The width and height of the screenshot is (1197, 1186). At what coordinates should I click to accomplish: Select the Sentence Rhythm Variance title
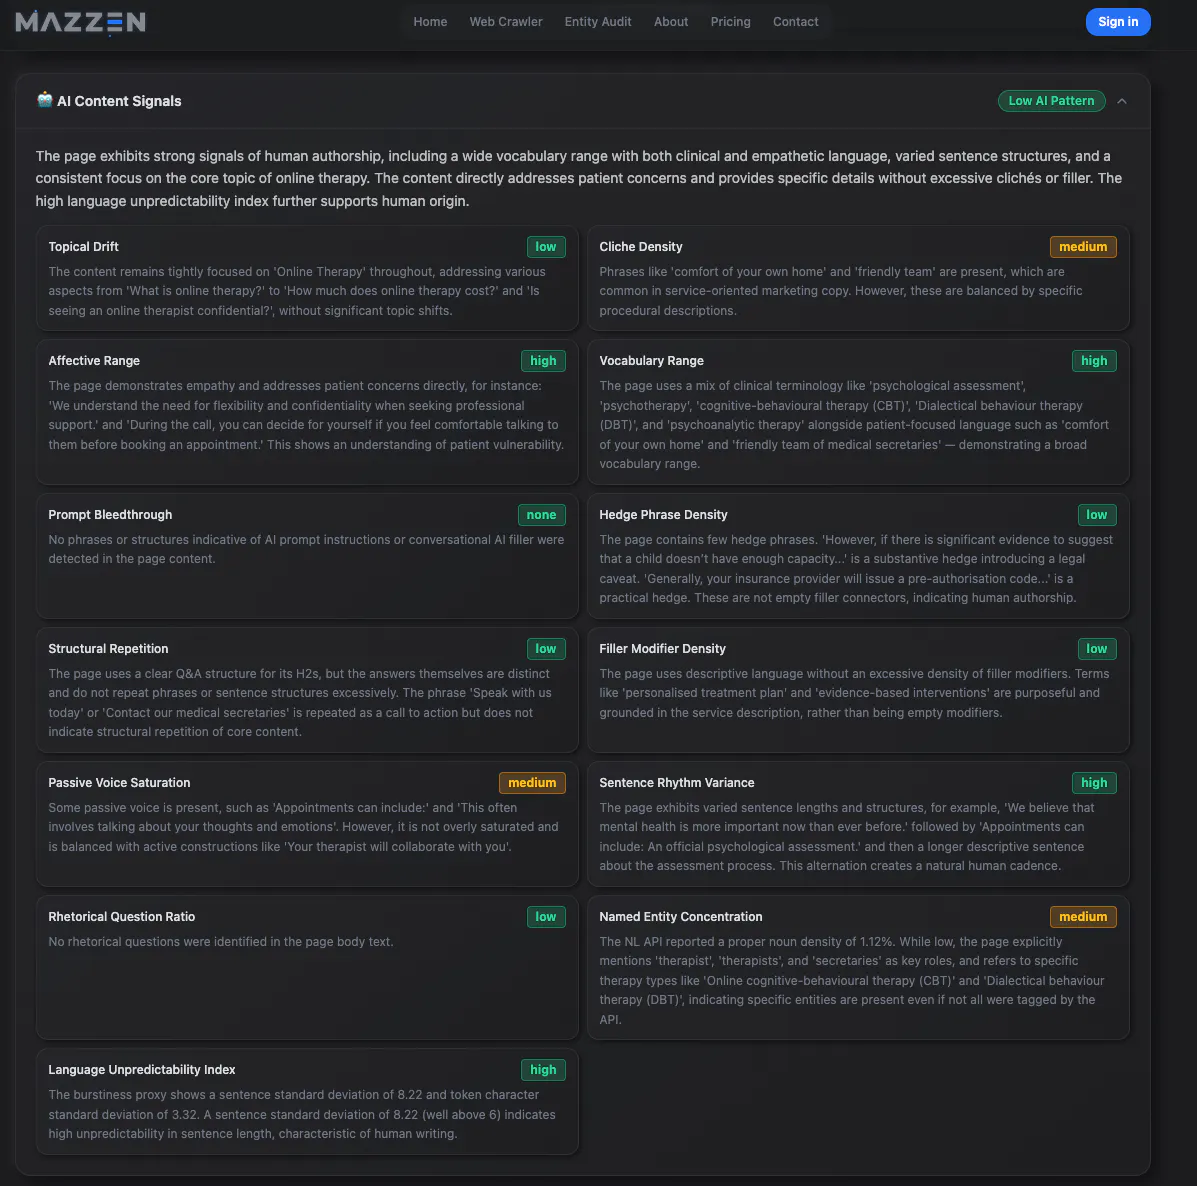[676, 782]
